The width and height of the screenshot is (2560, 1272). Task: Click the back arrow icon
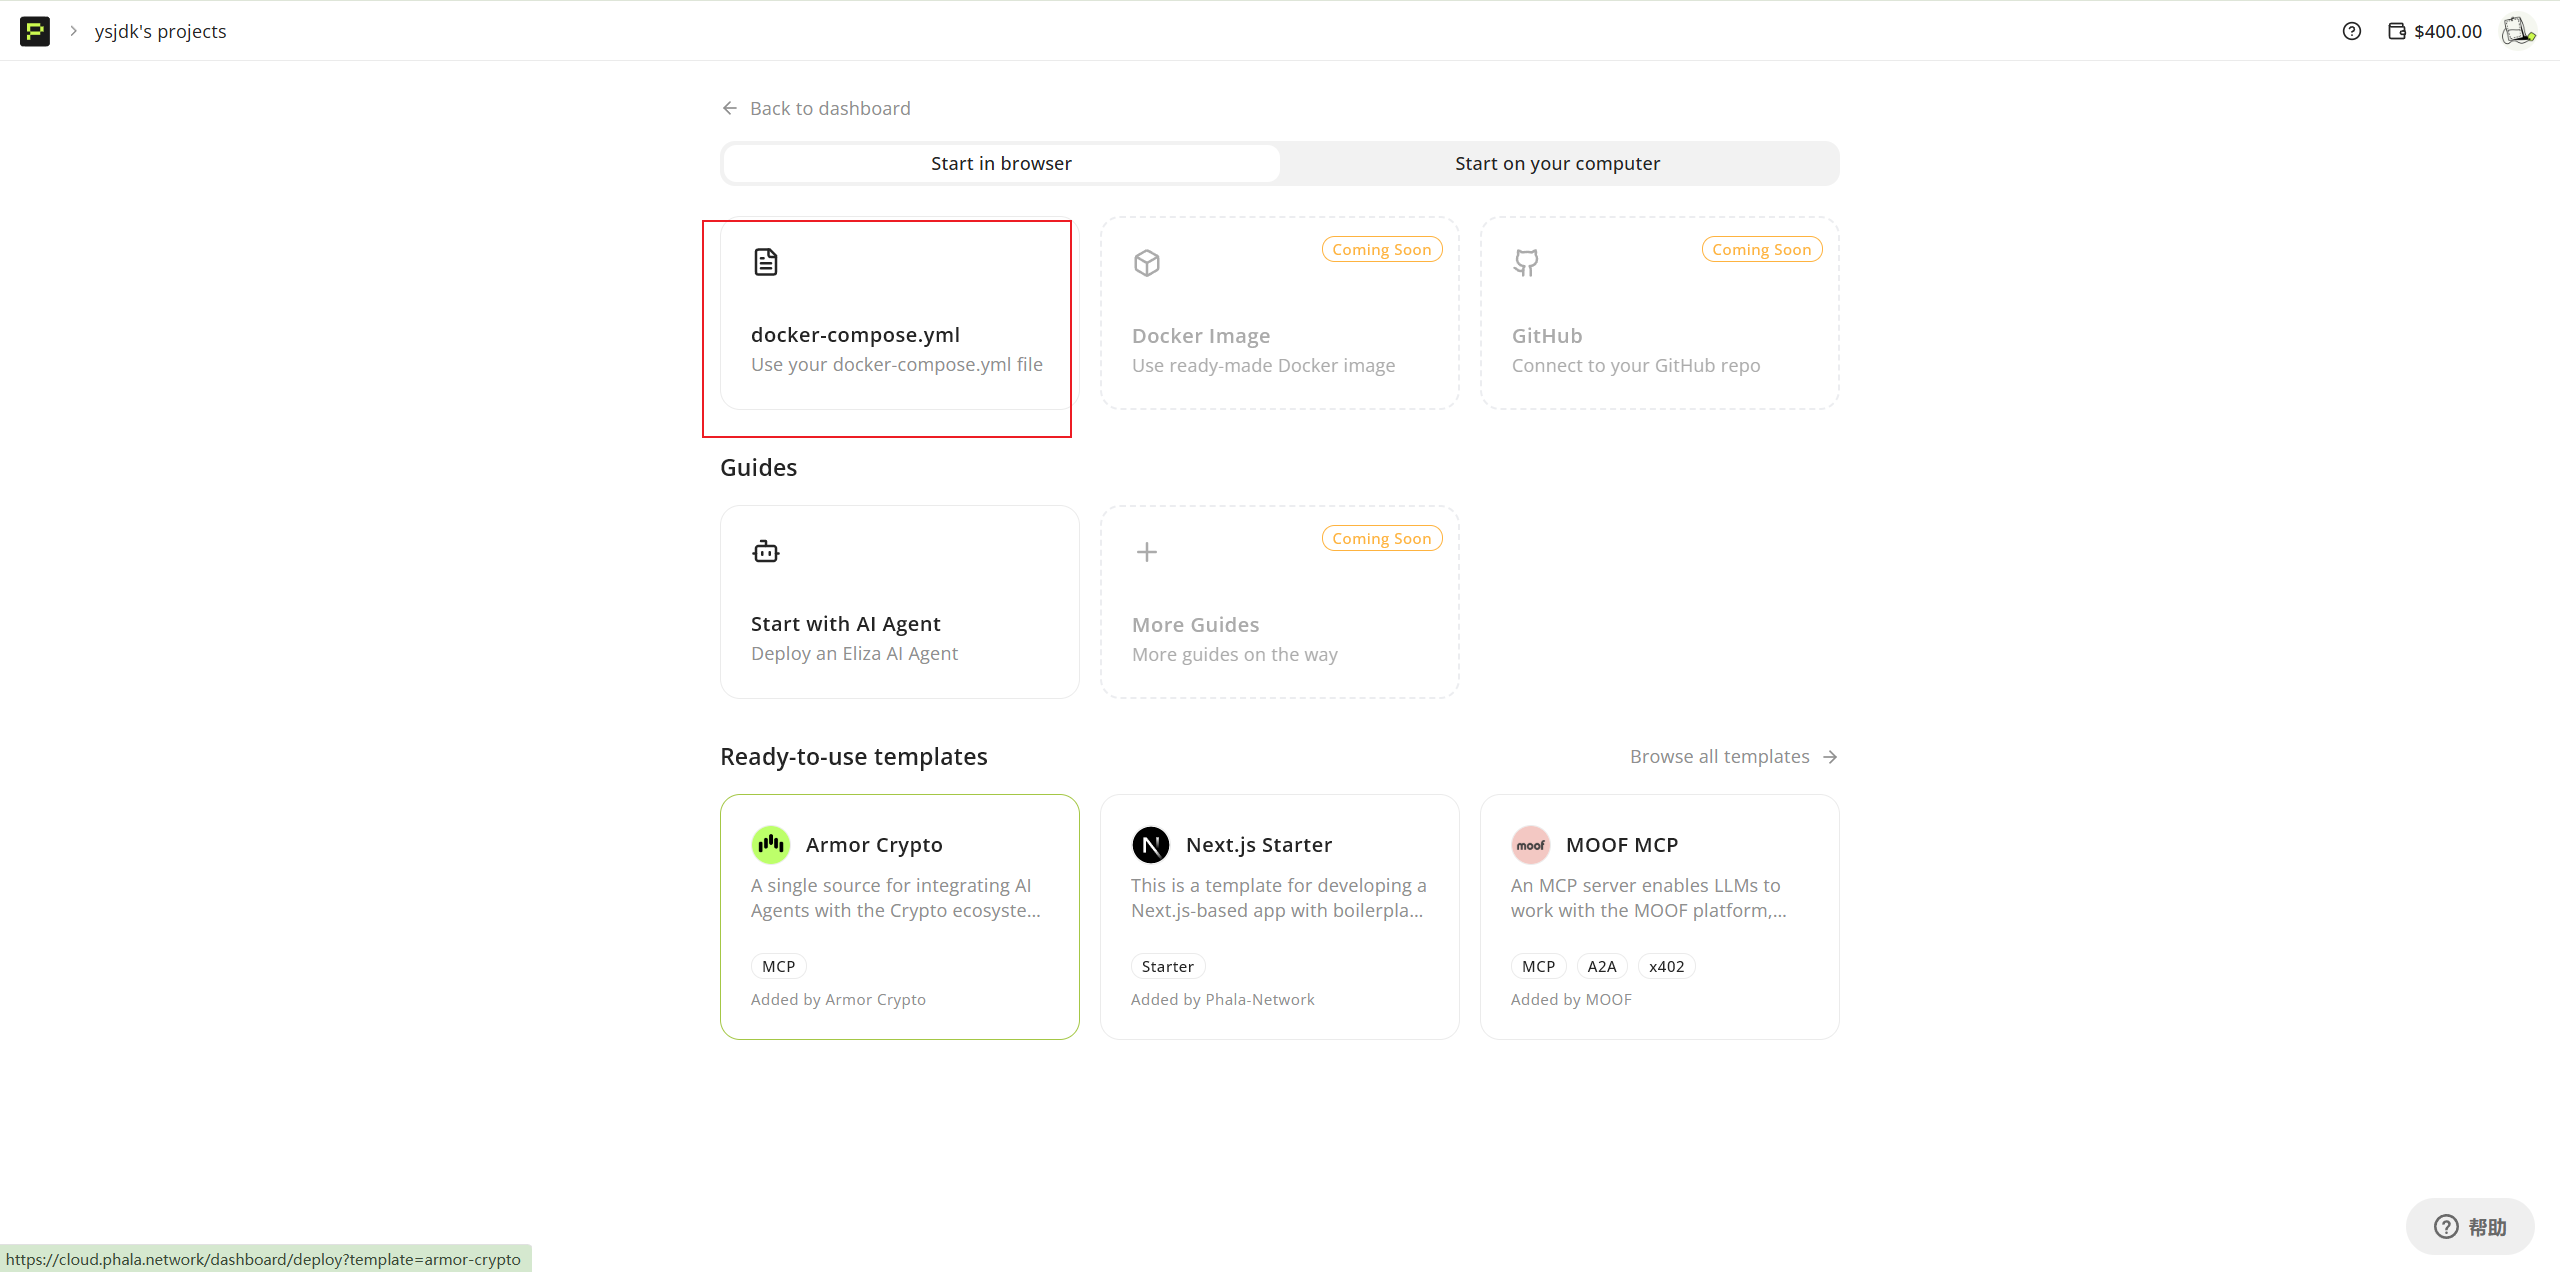coord(730,108)
